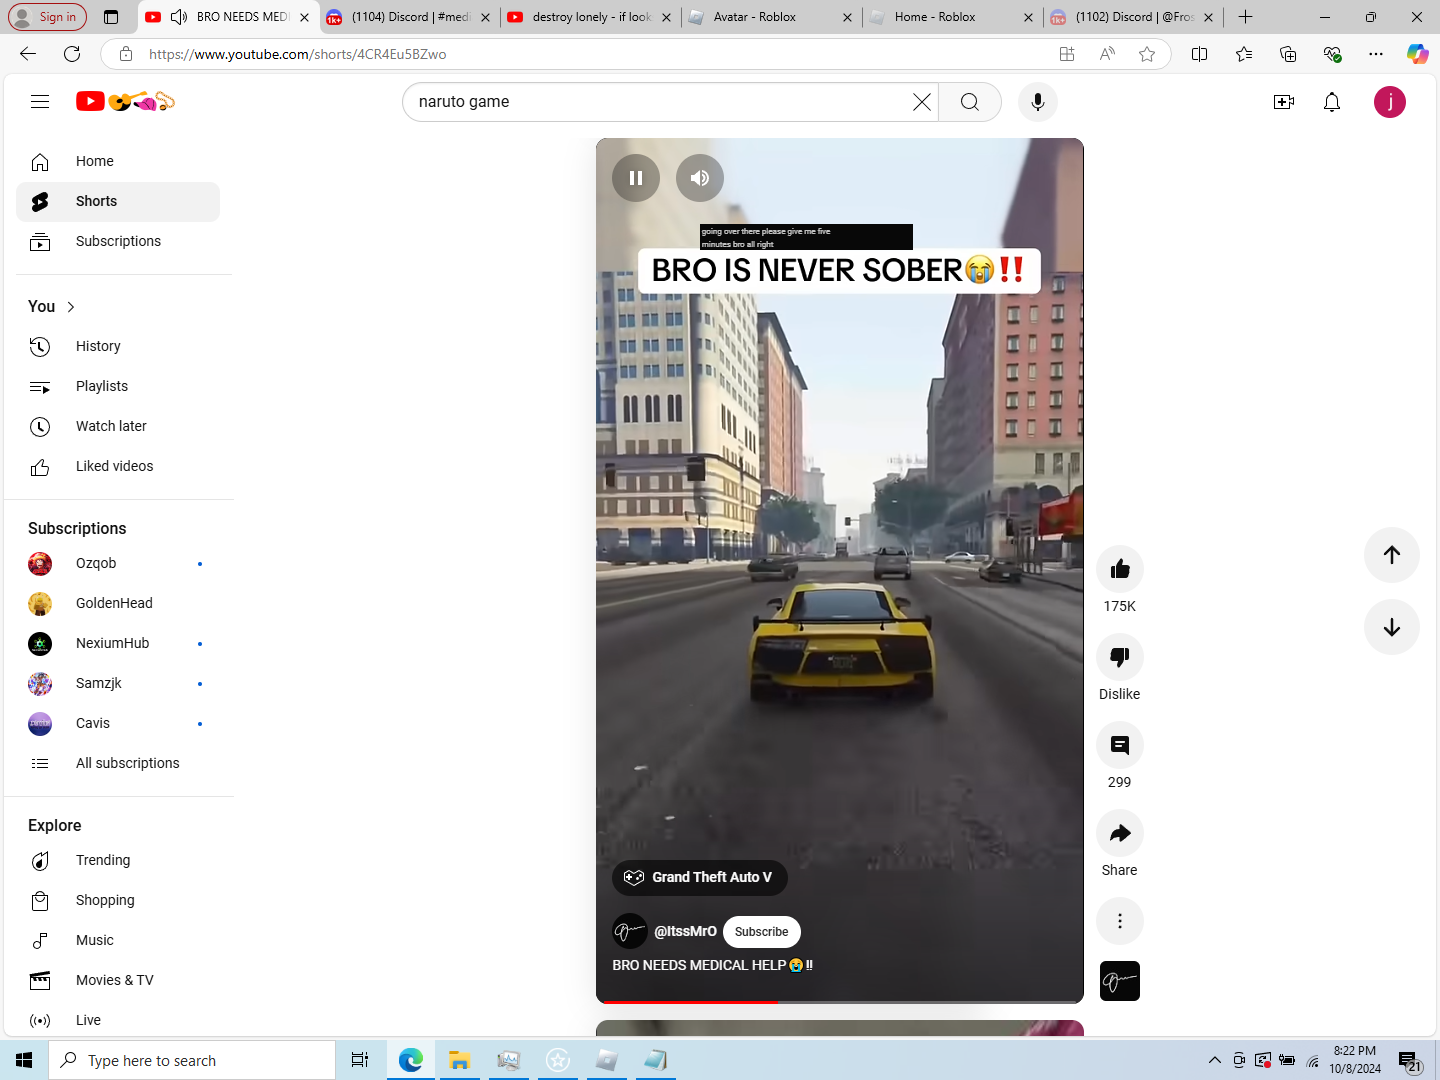Pause the Short video
Screen dimensions: 1440x1080
coord(636,178)
